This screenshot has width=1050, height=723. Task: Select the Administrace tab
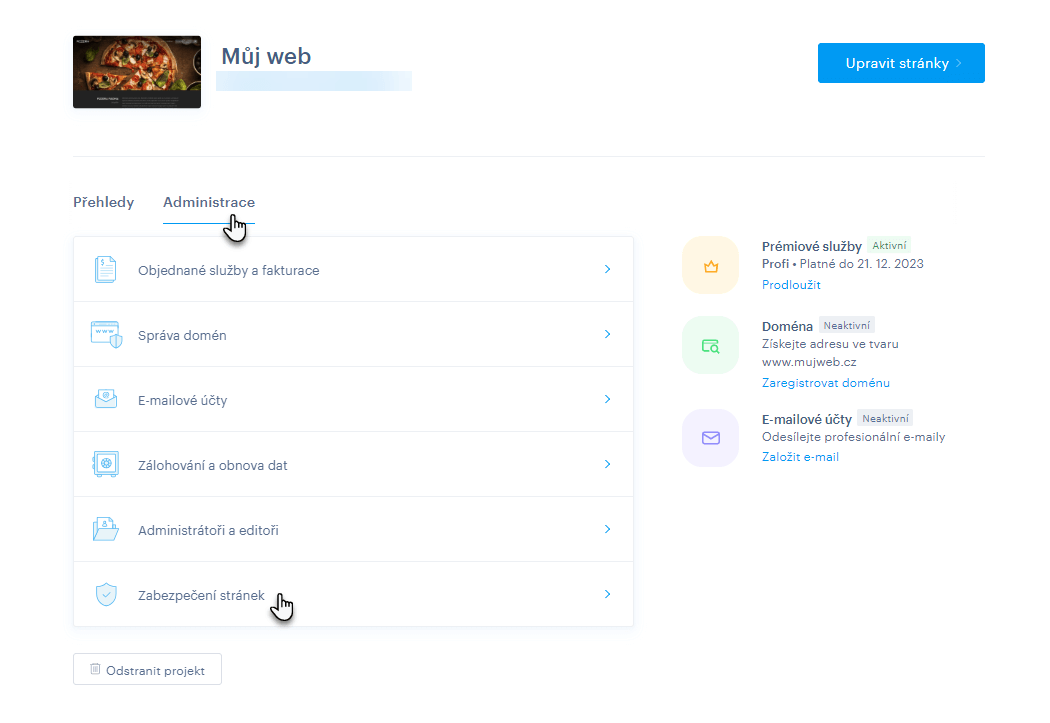[208, 203]
